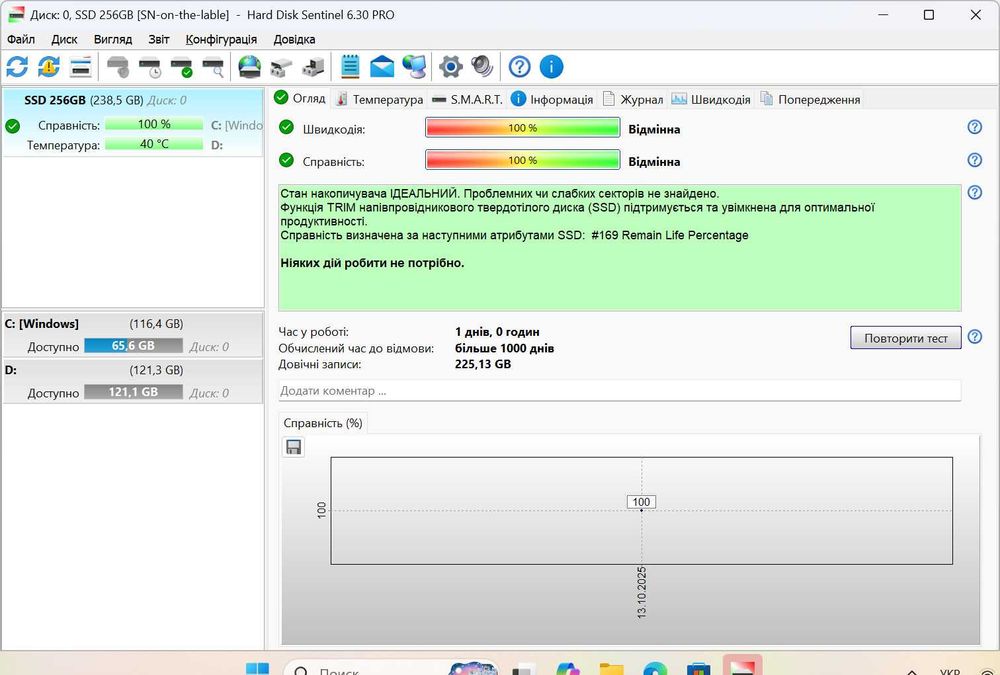Open the Файл menu
The image size is (1000, 675).
pos(21,39)
